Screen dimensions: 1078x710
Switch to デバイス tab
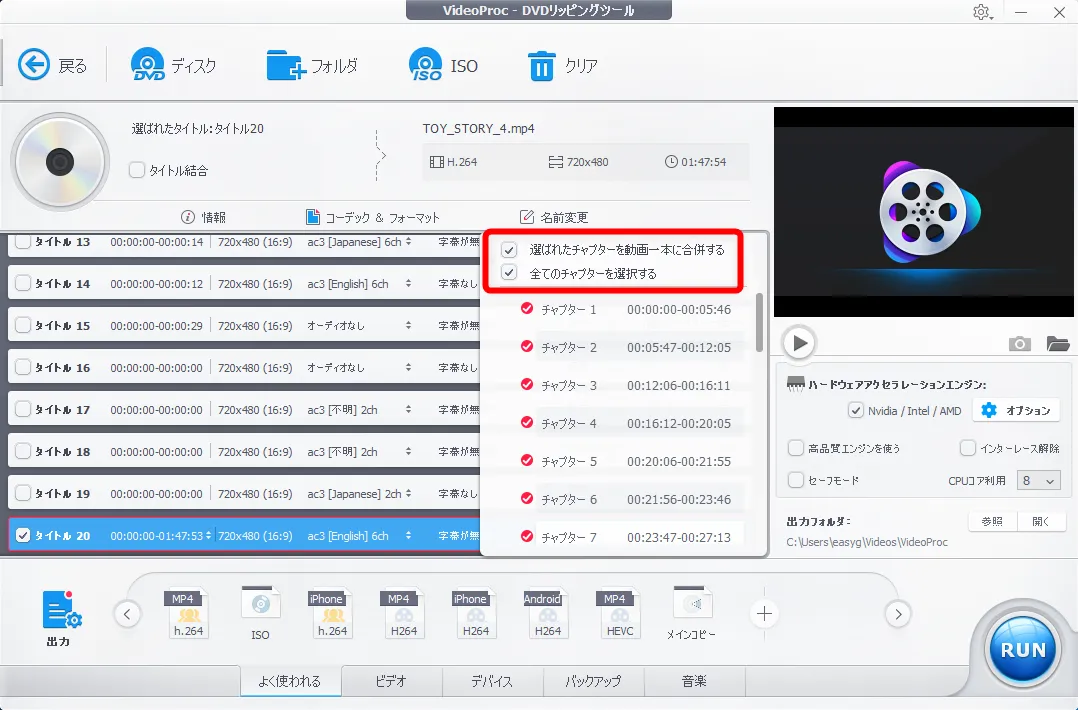click(492, 681)
